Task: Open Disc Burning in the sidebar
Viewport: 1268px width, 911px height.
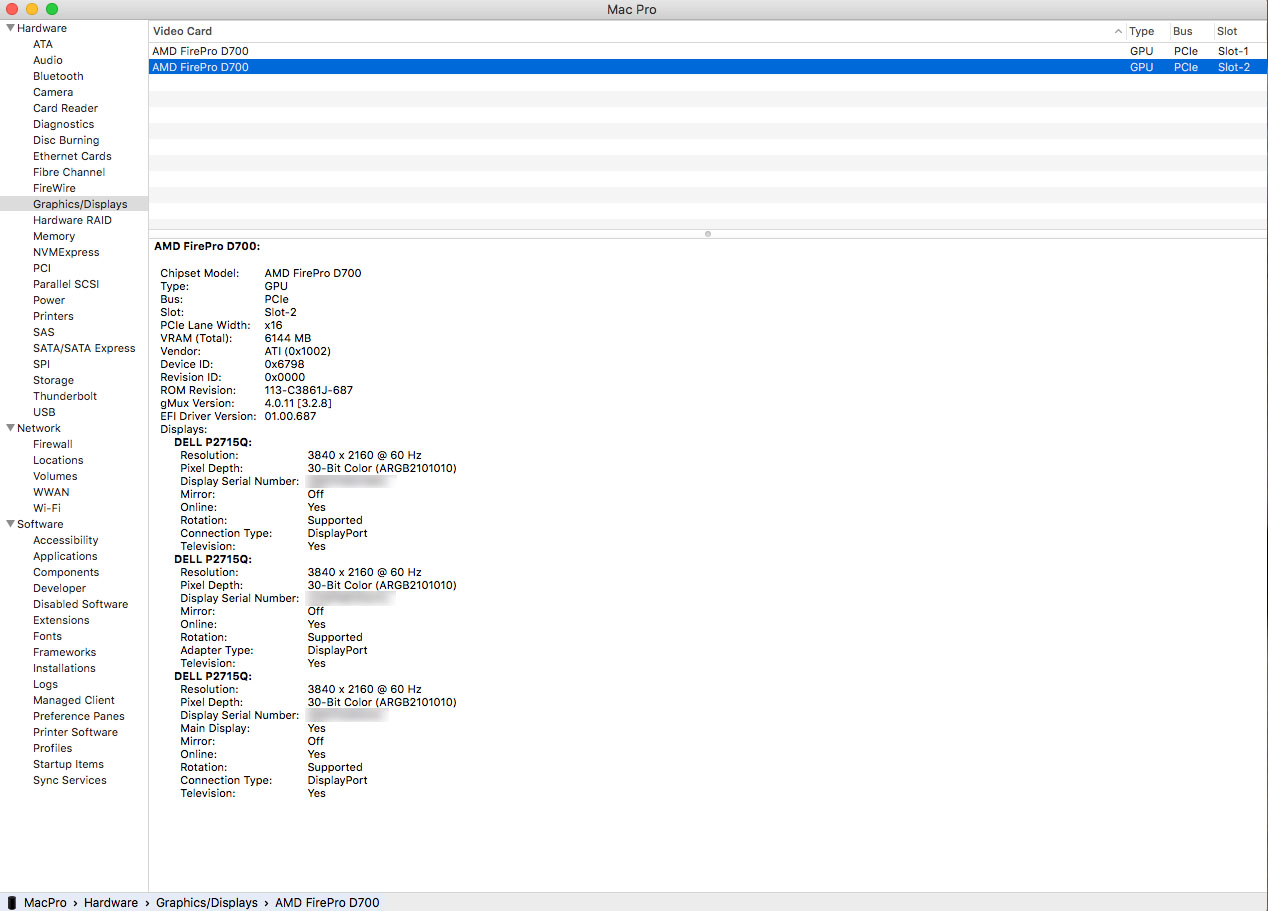Action: 66,140
